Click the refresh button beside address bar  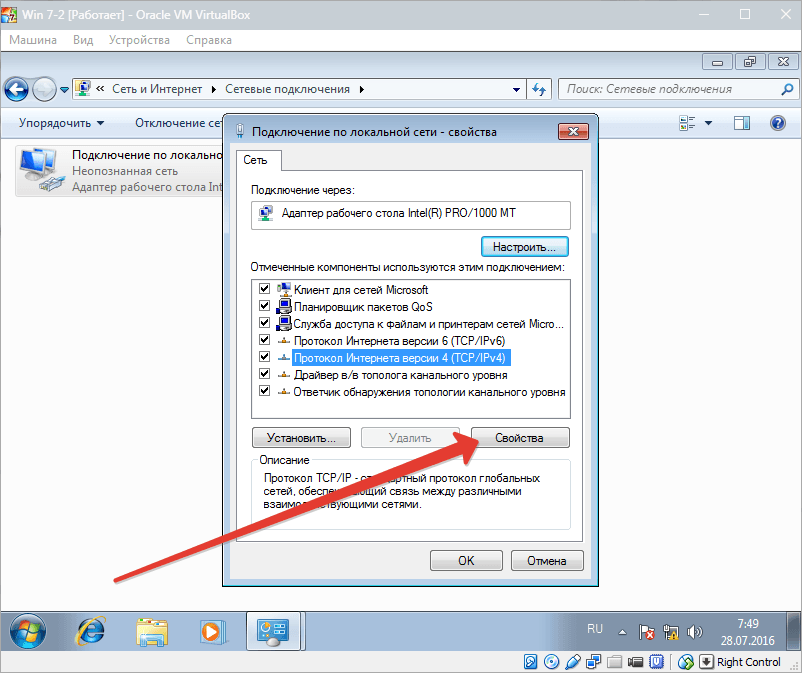pos(539,89)
